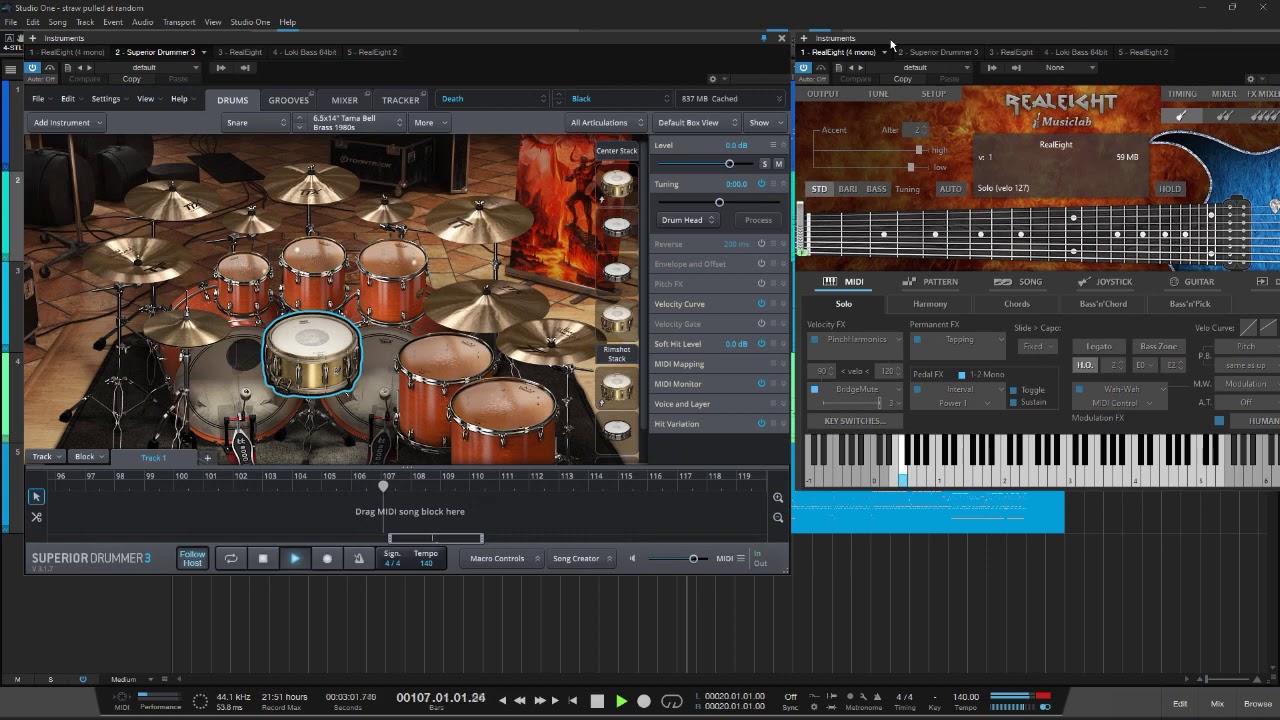
Task: Toggle Superior Drummer metronome
Action: point(359,559)
